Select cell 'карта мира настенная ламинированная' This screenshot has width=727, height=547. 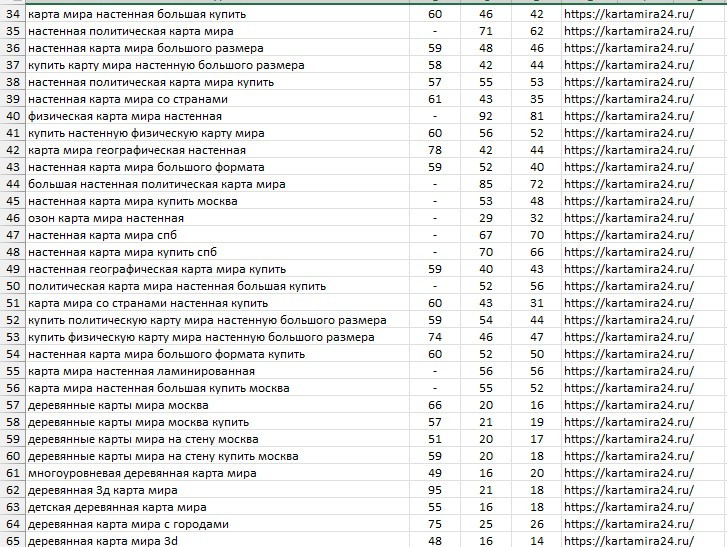[217, 371]
